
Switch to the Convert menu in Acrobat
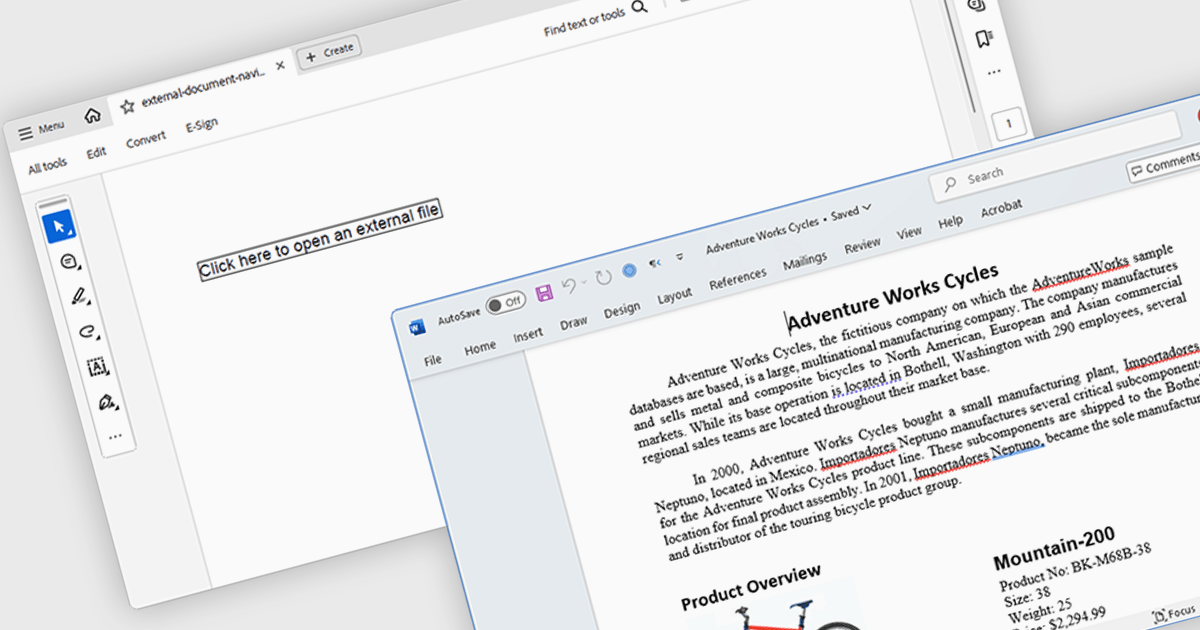pyautogui.click(x=146, y=142)
